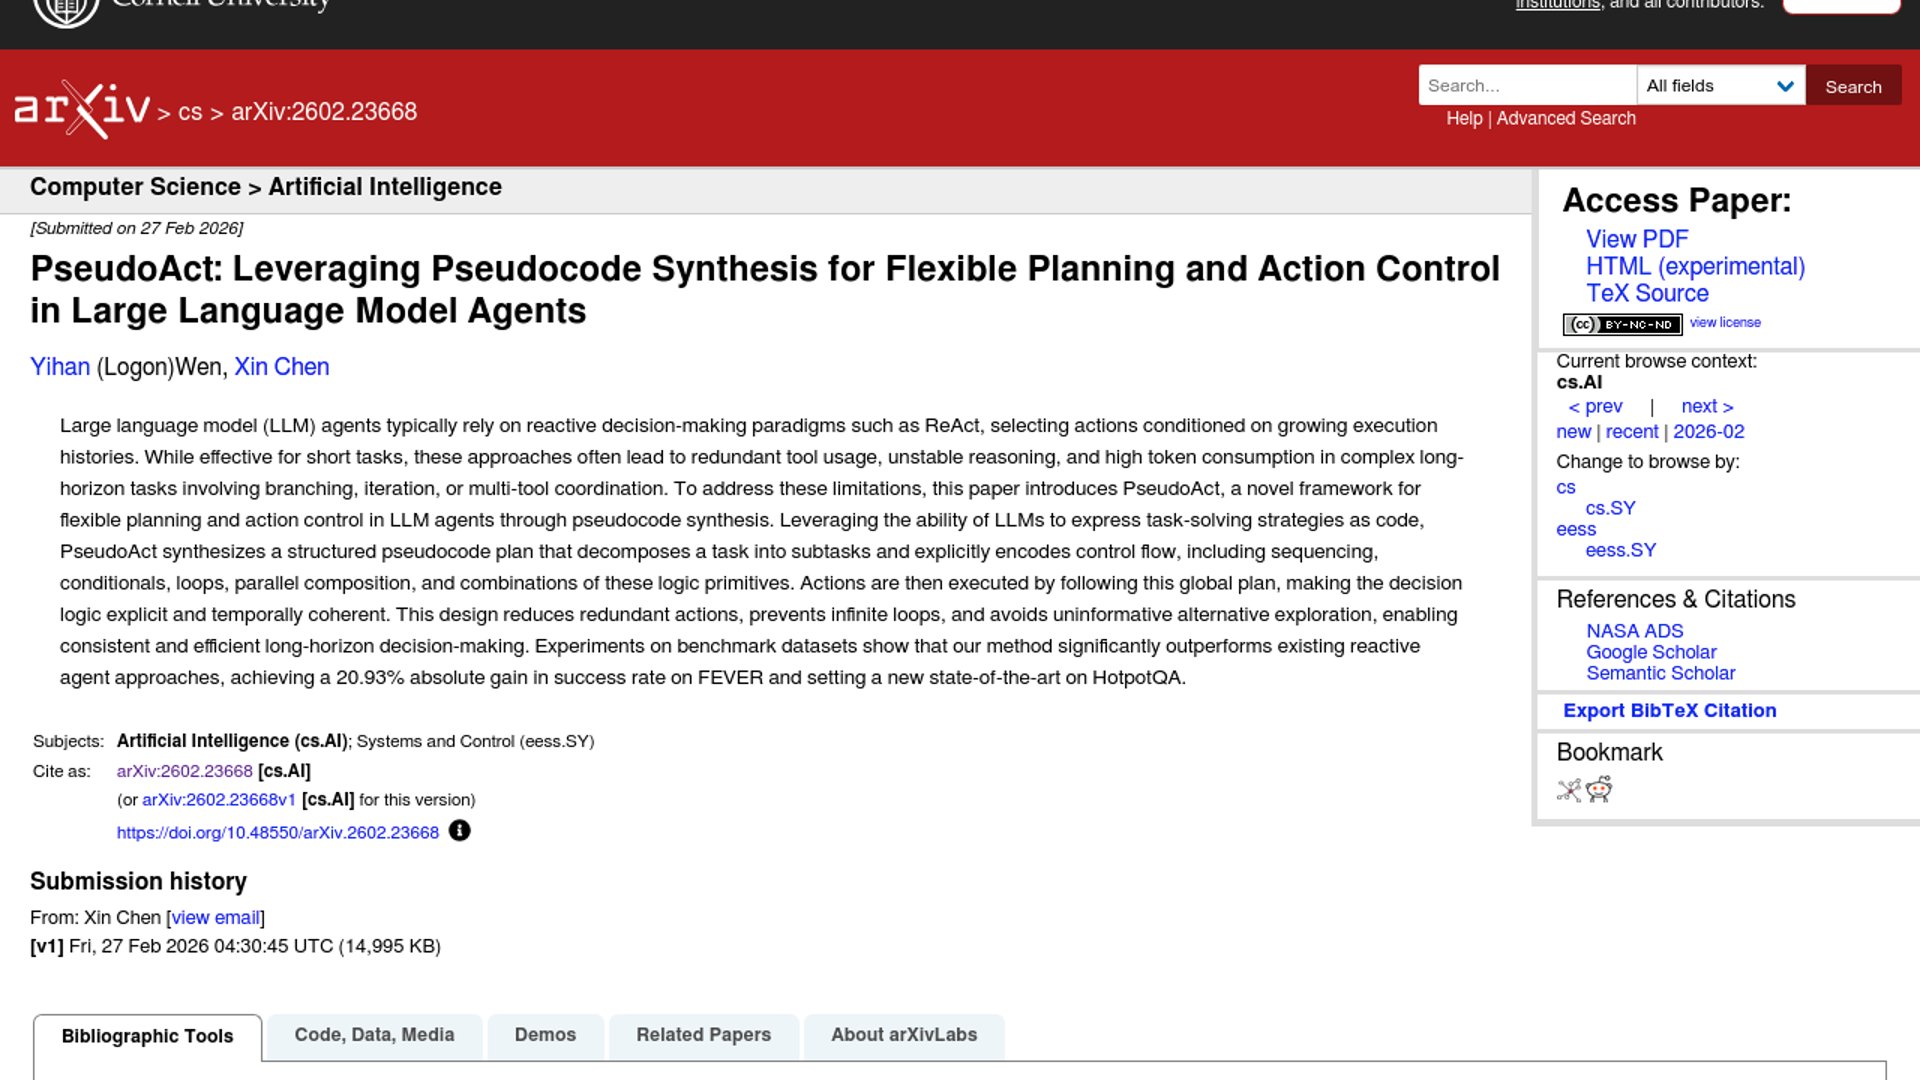The image size is (1920, 1080).
Task: Click the Creative Commons BY-NC-ND license badge
Action: (1622, 324)
